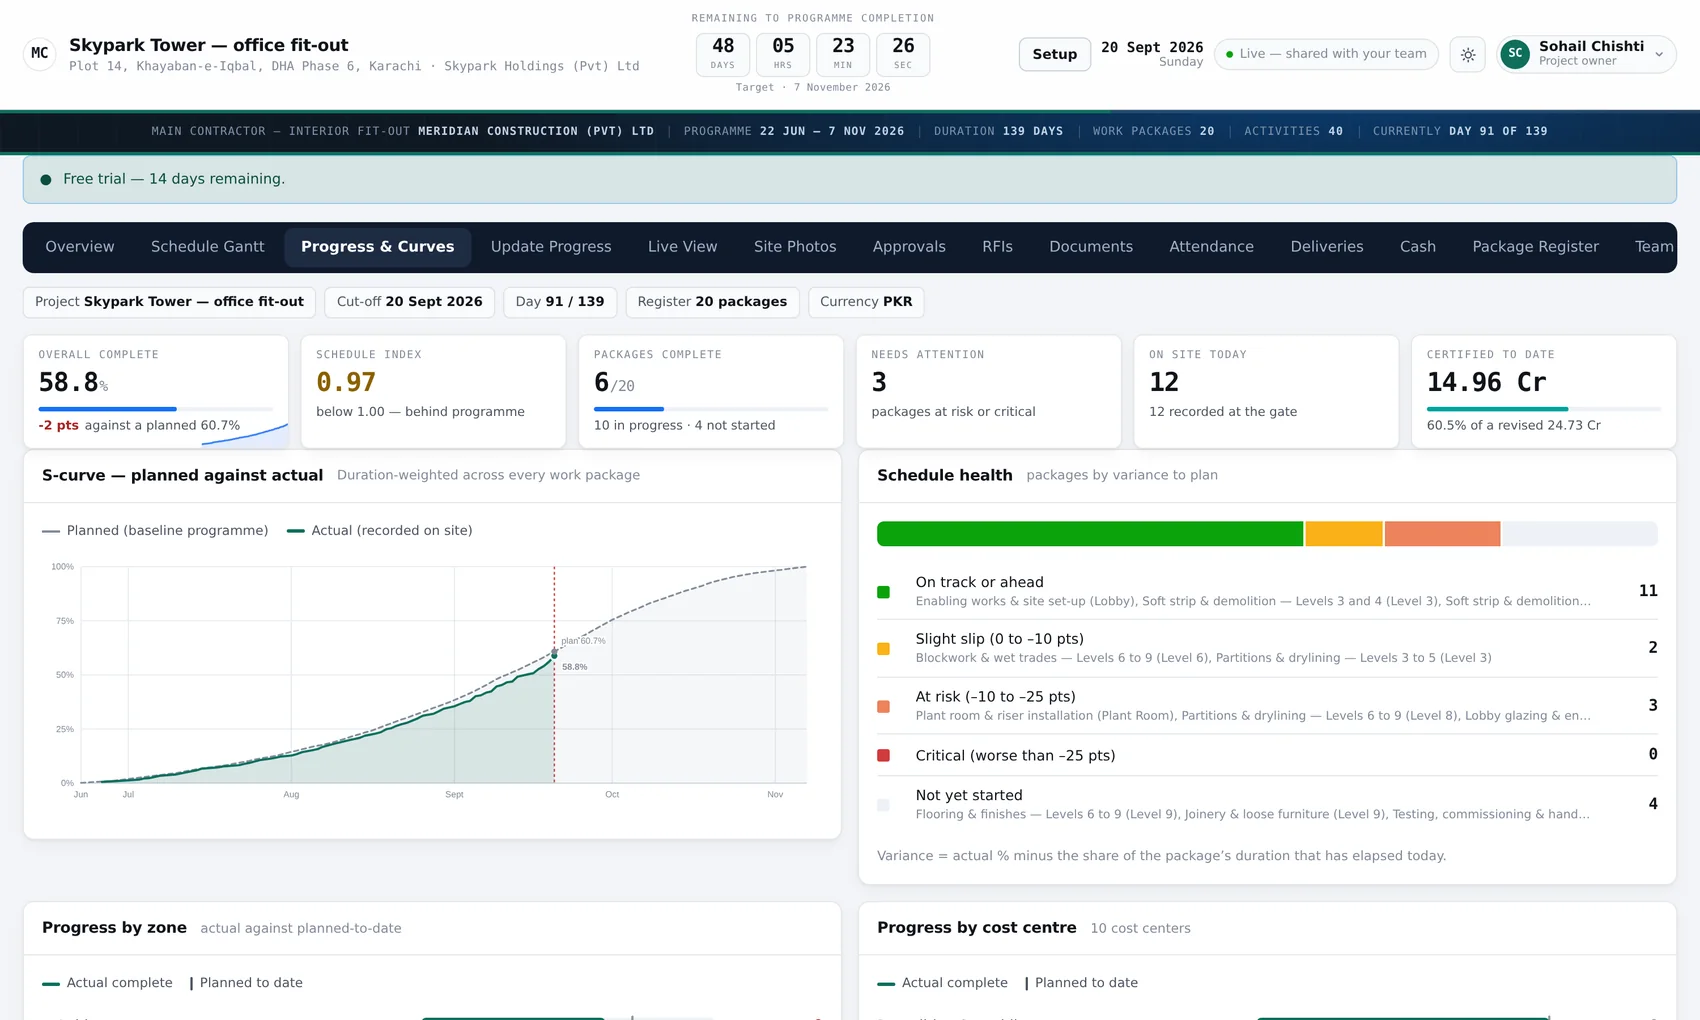
Task: Click the yellow segment of schedule health bar
Action: tap(1344, 534)
